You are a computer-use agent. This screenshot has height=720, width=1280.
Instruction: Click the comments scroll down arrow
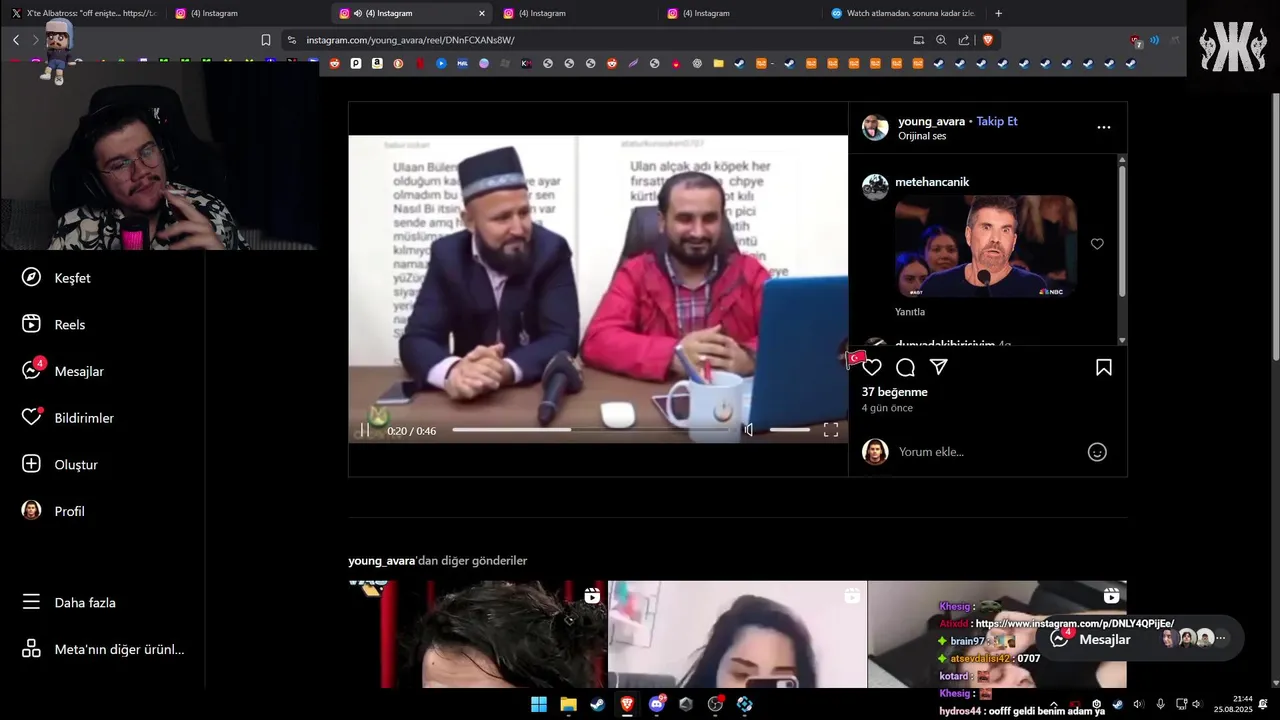click(1122, 340)
